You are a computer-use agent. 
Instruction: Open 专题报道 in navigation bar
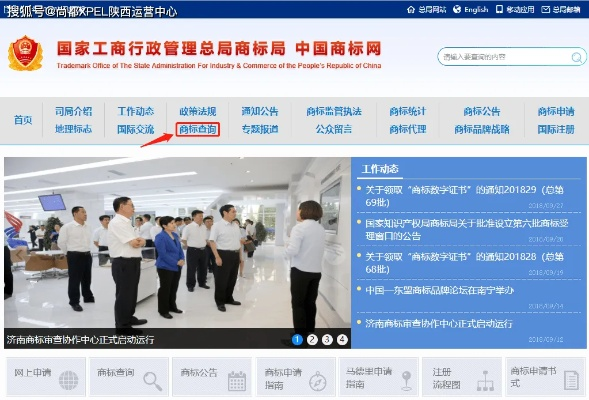point(260,129)
